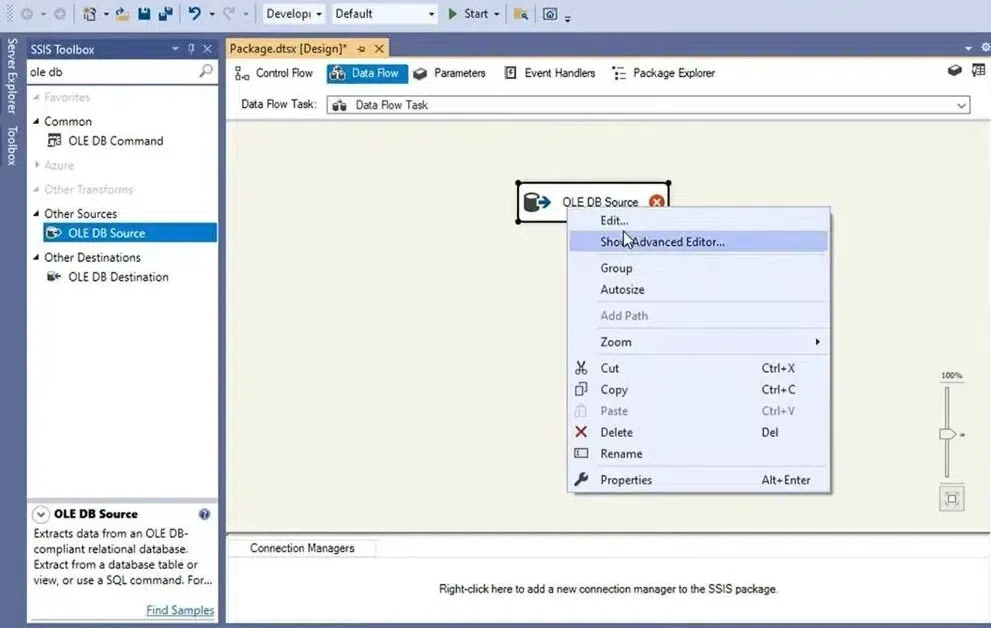Collapse the Common toolbox group
This screenshot has height=628, width=991.
click(x=36, y=121)
